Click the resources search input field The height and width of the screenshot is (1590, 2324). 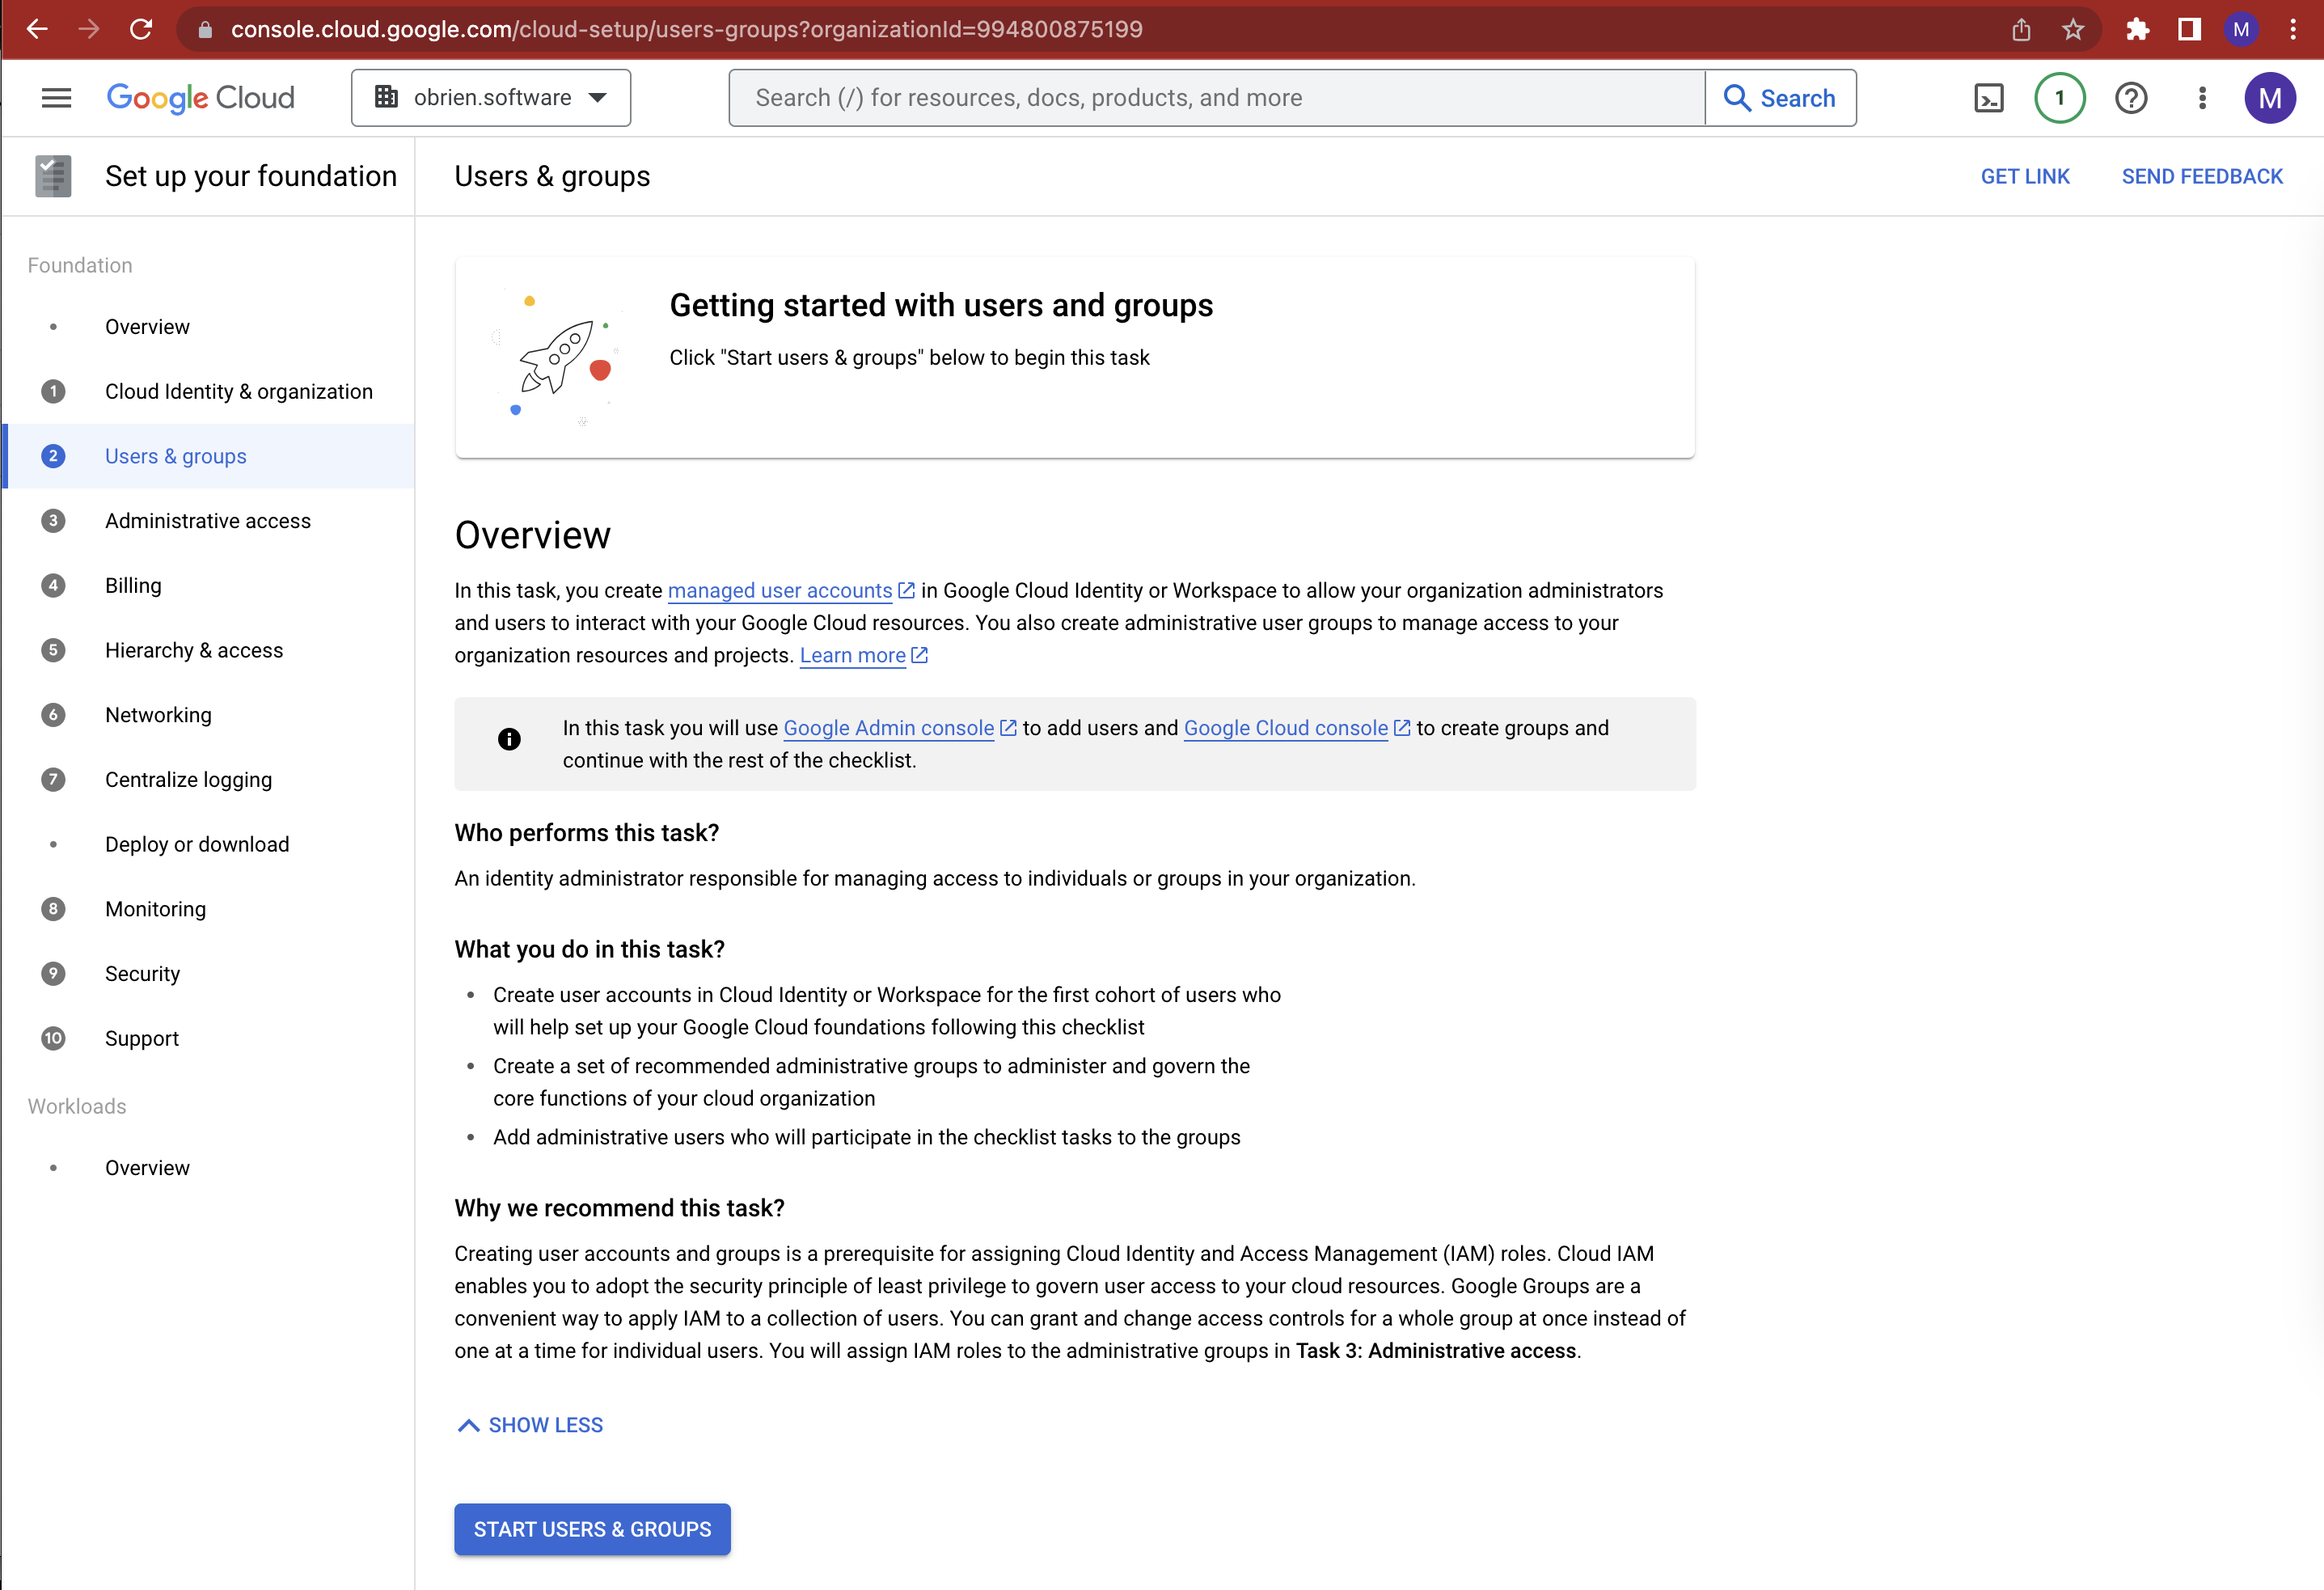1200,97
